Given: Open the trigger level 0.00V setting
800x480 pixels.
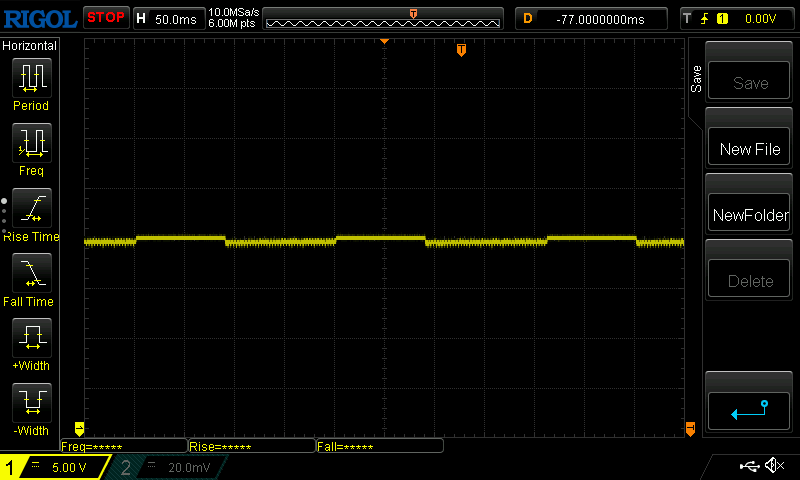Looking at the screenshot, I should click(735, 18).
